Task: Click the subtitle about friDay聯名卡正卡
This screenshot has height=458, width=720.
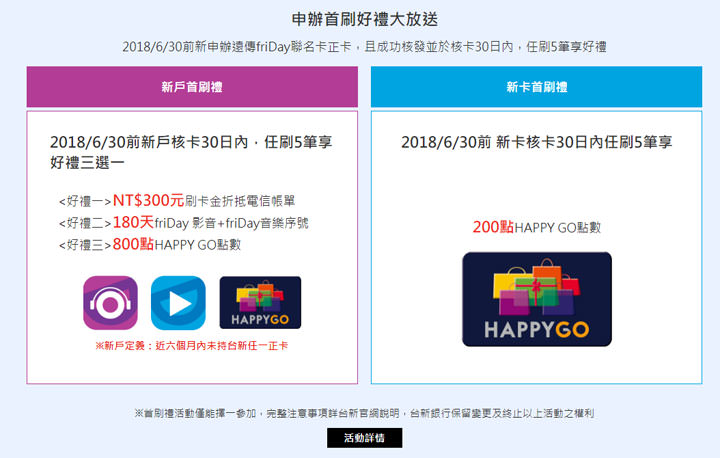Action: (365, 46)
